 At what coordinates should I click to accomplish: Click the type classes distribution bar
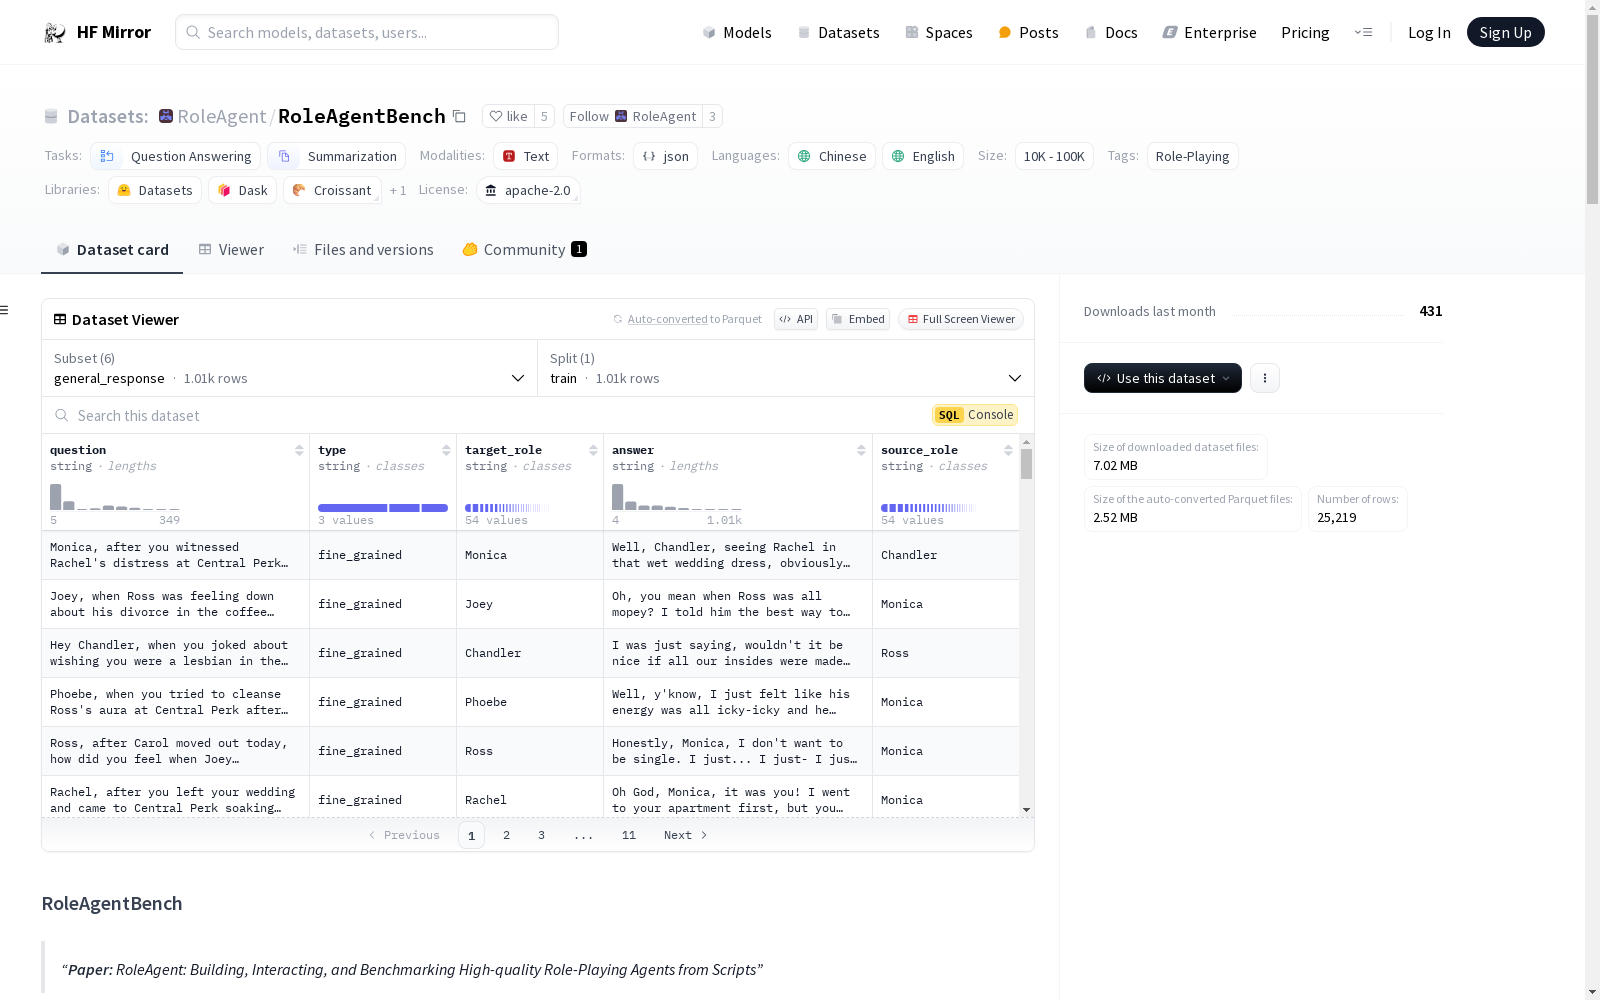383,508
